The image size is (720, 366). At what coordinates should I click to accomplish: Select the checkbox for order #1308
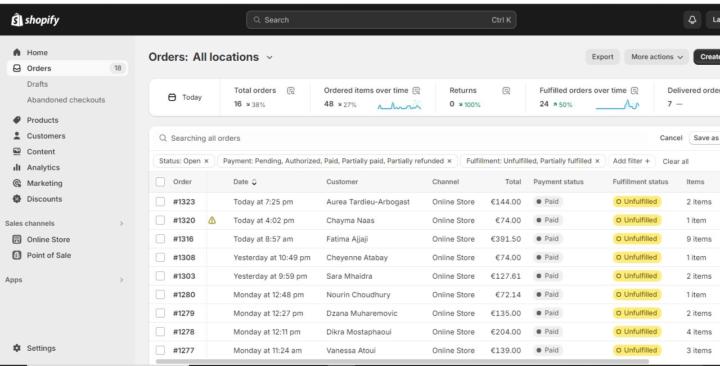click(x=160, y=257)
